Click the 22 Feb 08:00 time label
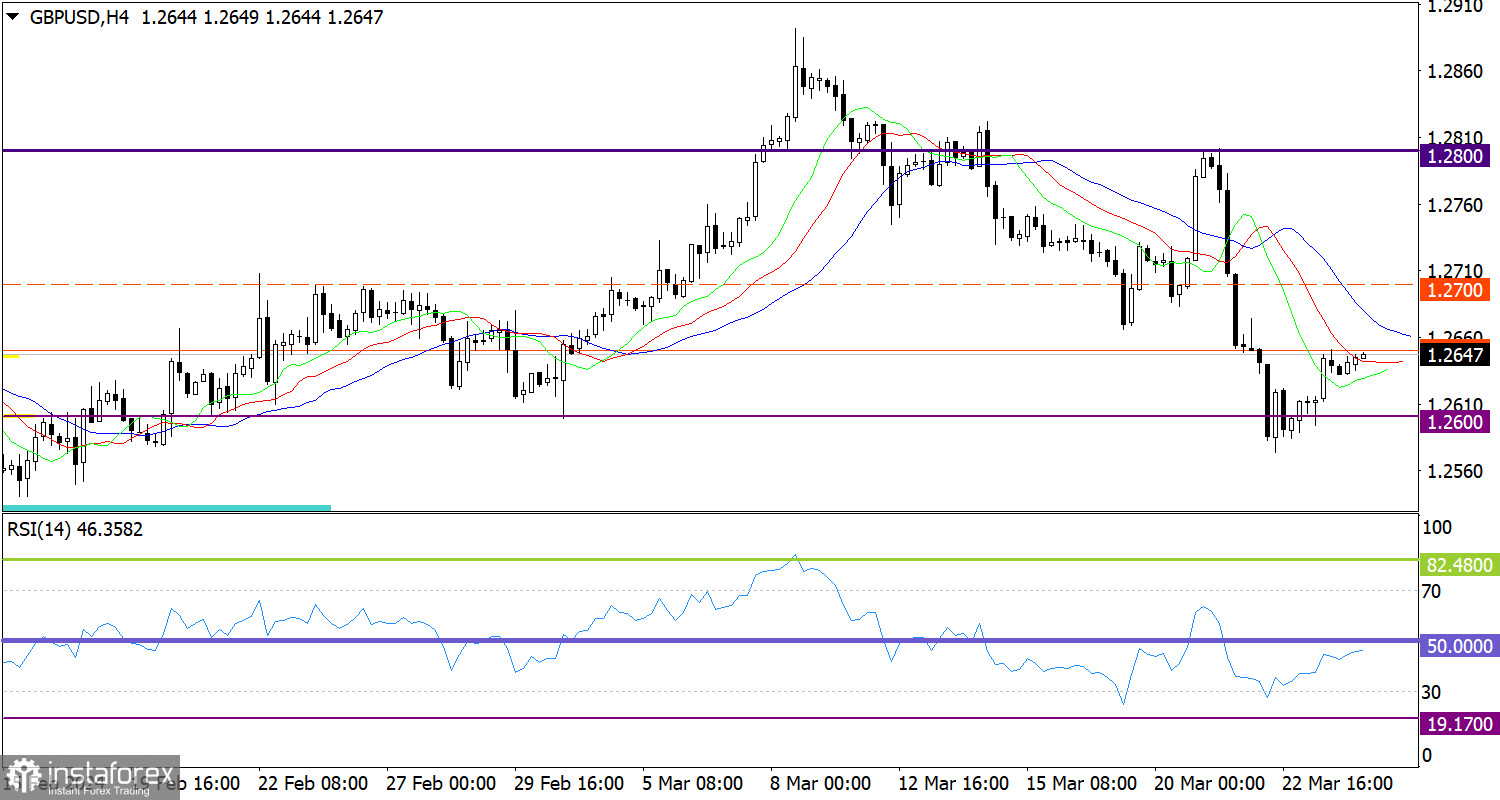 (x=311, y=781)
